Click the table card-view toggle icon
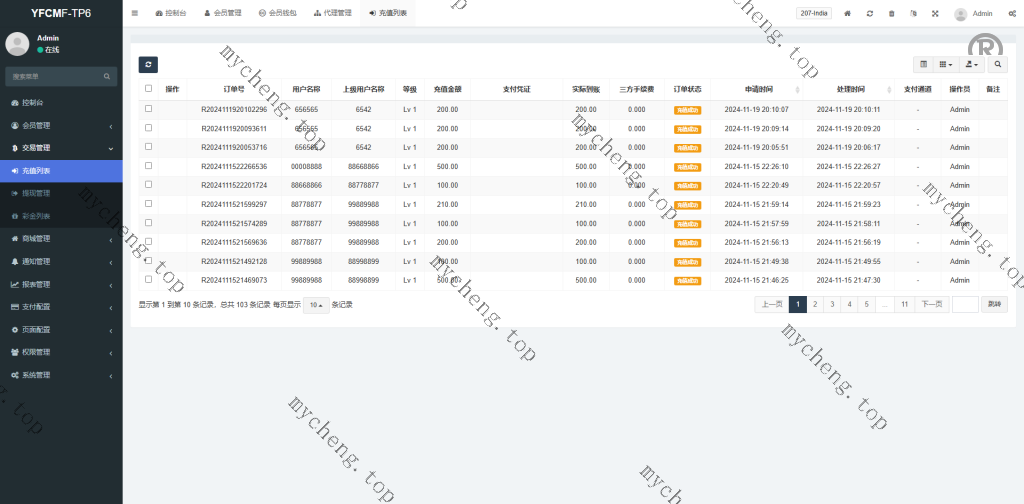Image resolution: width=1024 pixels, height=504 pixels. [x=923, y=64]
